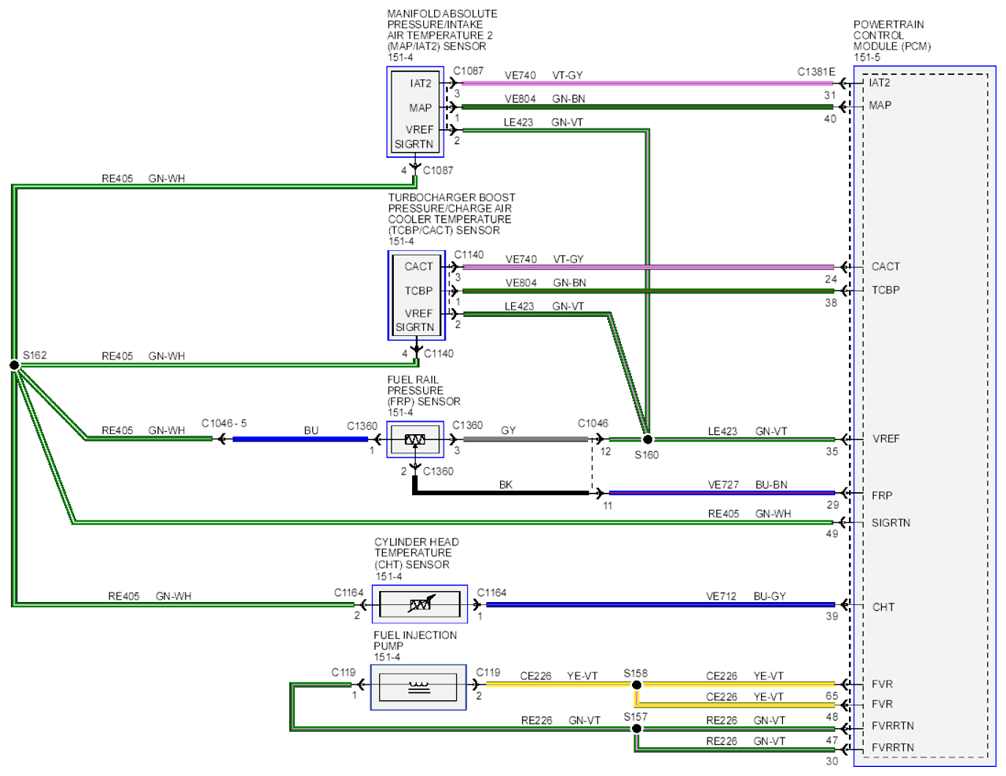Select the TCBP/CACT sensor component box
Image resolution: width=1006 pixels, height=776 pixels.
416,296
